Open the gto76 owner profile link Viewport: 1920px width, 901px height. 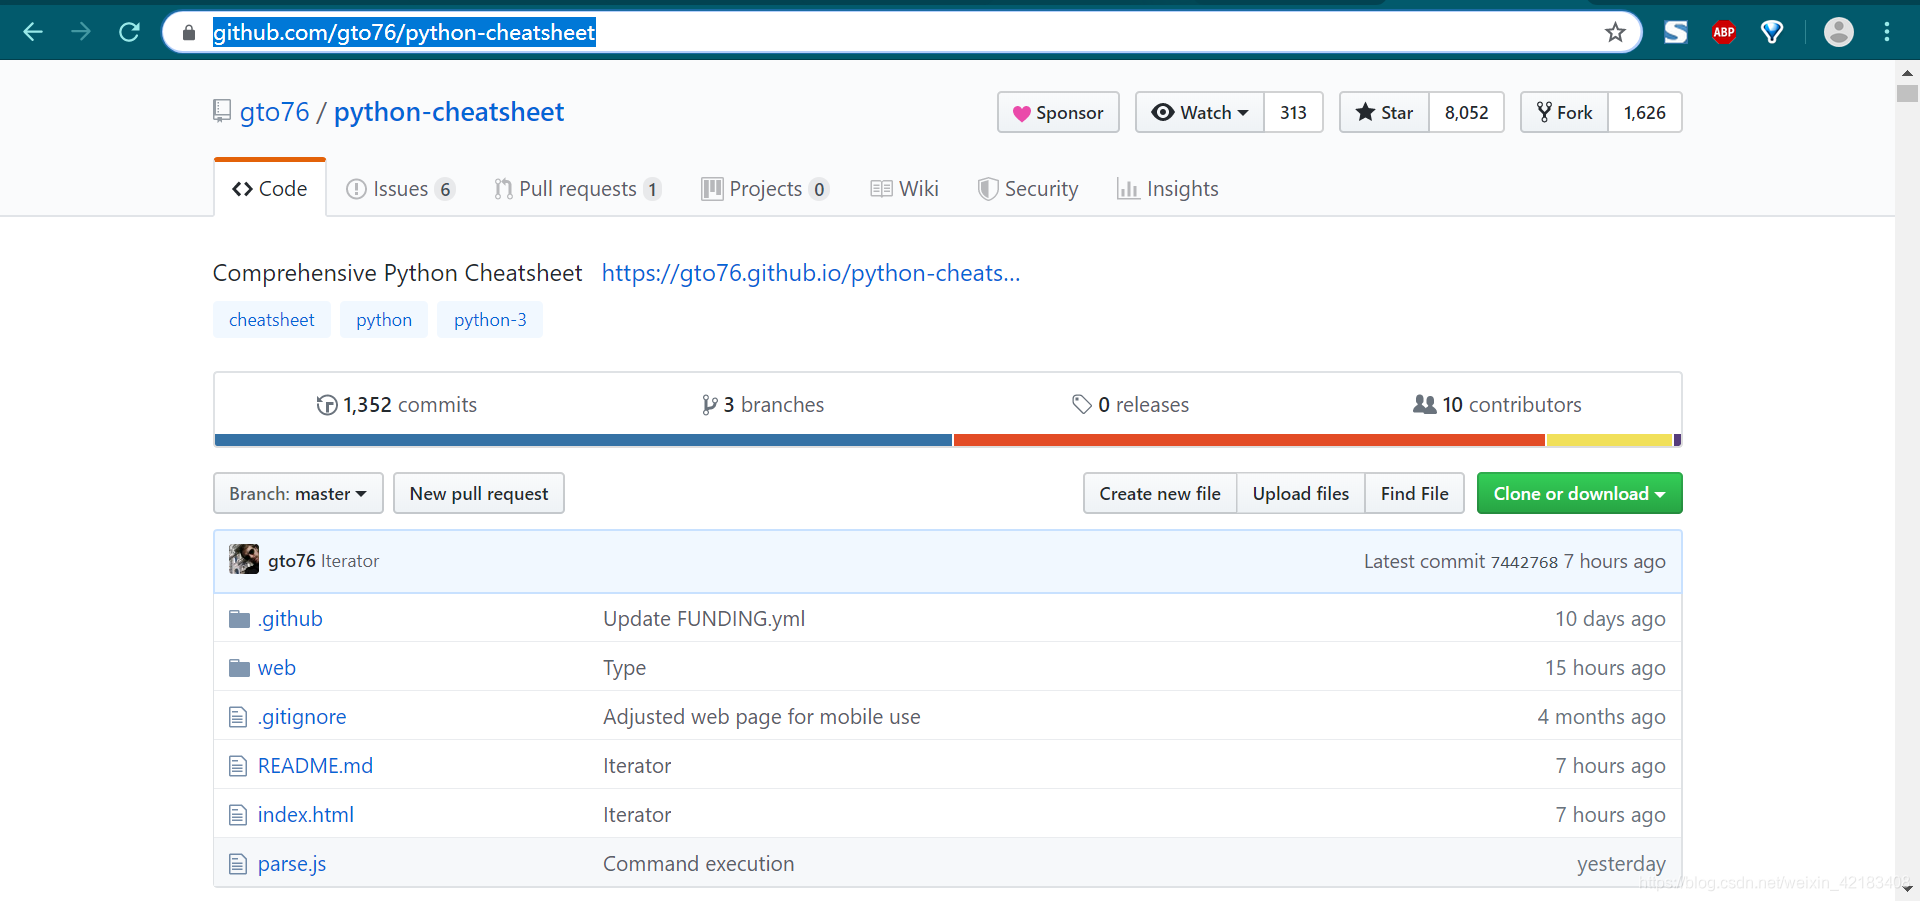274,112
